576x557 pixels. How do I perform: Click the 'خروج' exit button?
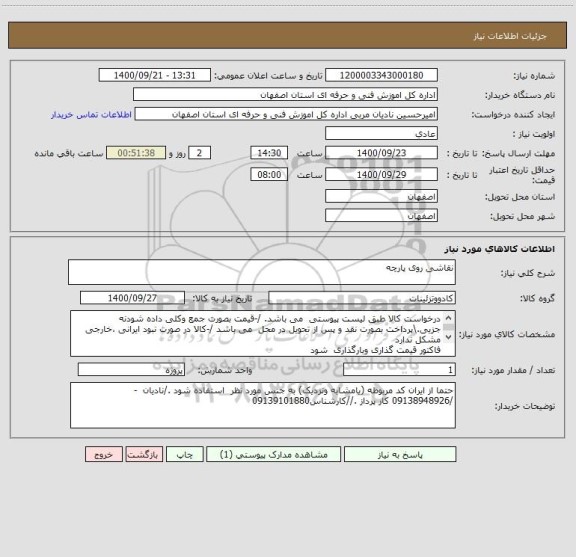tap(104, 454)
